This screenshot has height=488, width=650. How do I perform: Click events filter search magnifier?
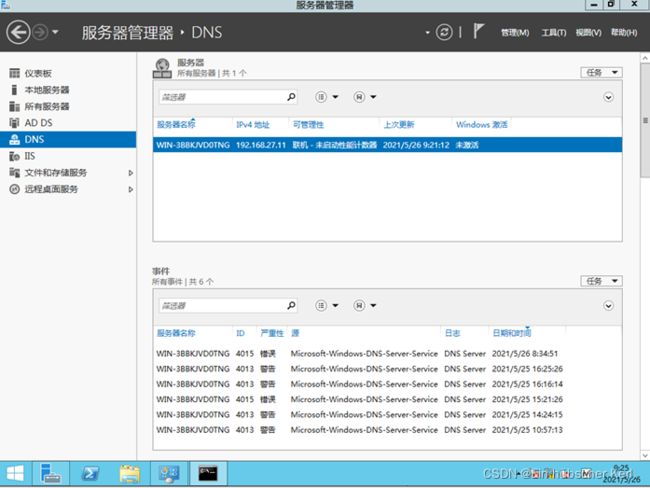[x=291, y=305]
